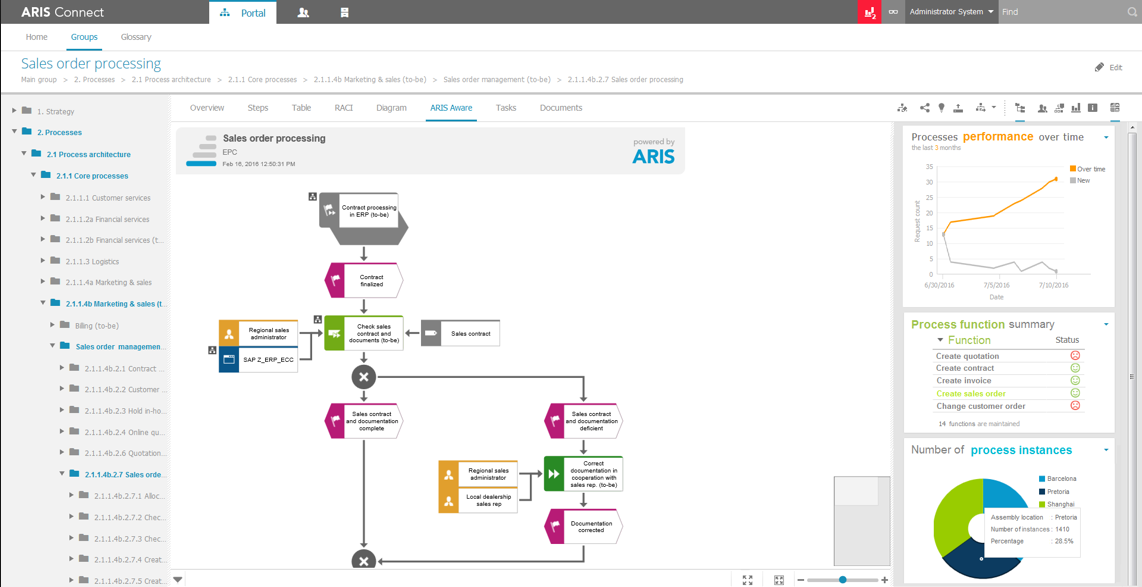The image size is (1142, 587).
Task: Click the bar chart icon in the toolbar
Action: click(1076, 108)
